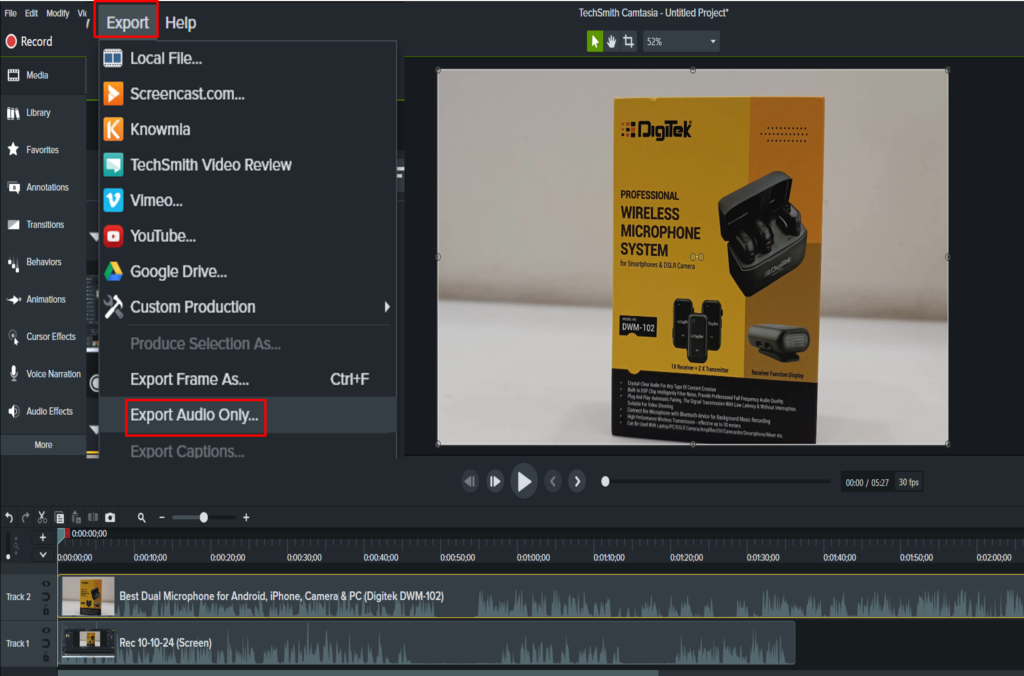Choose YouTube... export option
The image size is (1024, 676).
pos(248,236)
